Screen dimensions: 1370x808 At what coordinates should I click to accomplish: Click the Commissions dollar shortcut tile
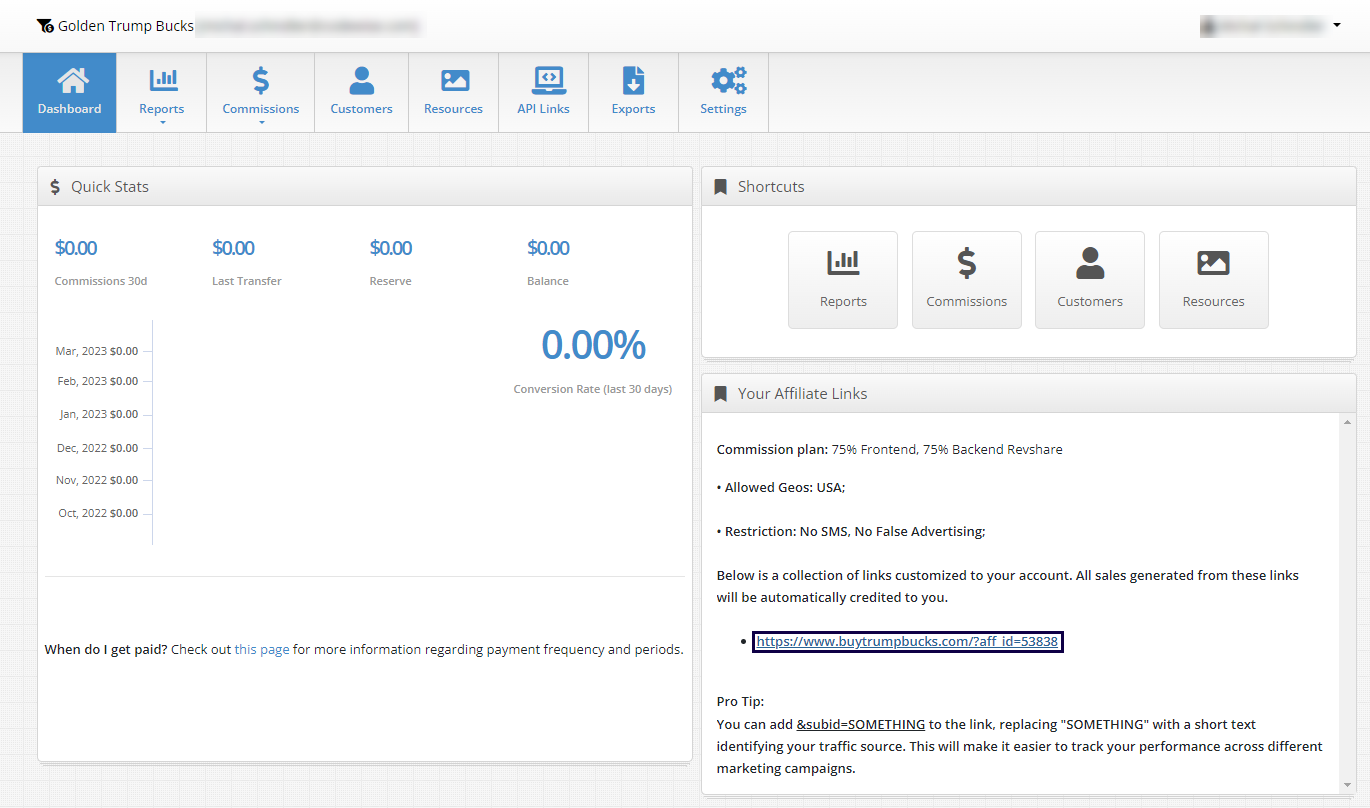966,280
